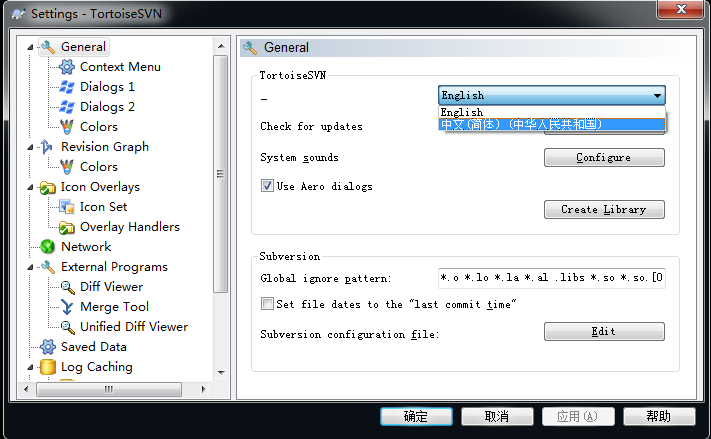Image resolution: width=711 pixels, height=439 pixels.
Task: Open Log Caching settings page
Action: 97,367
